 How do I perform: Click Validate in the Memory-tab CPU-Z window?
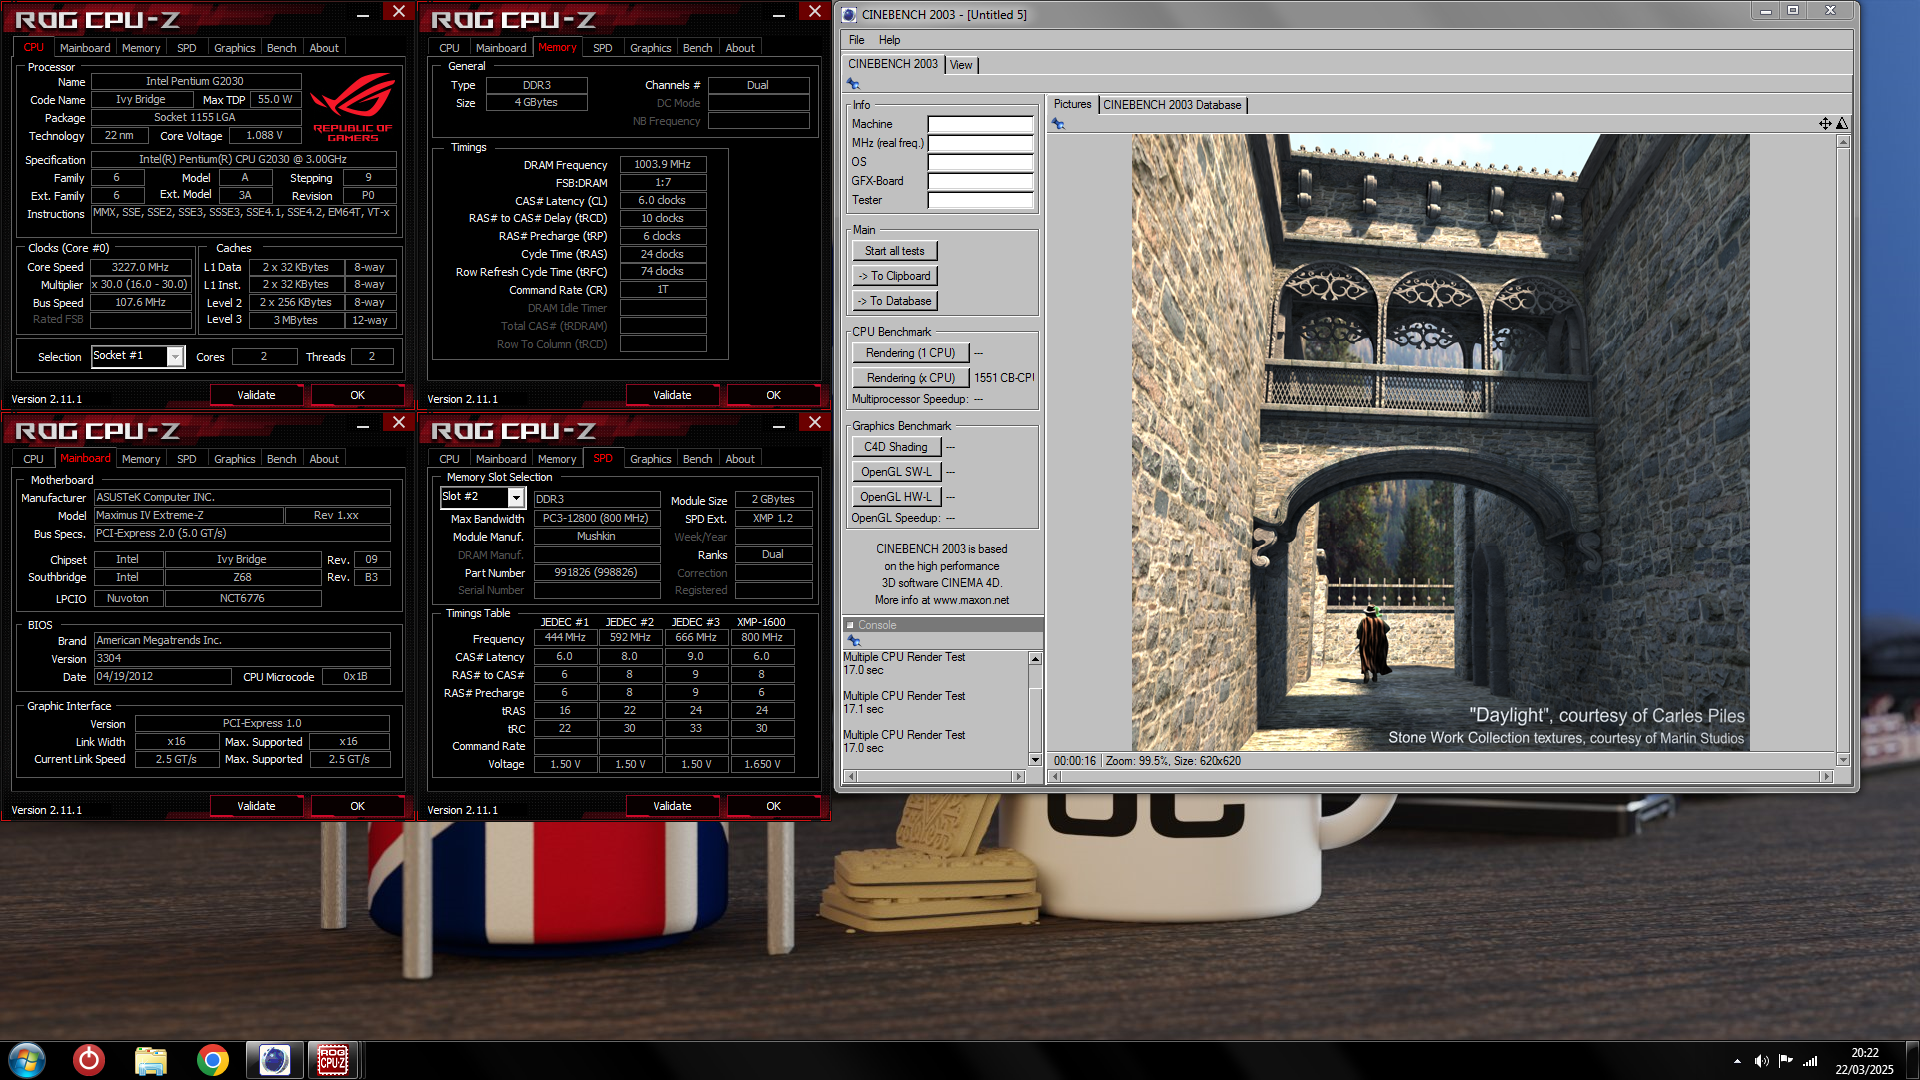[x=672, y=395]
